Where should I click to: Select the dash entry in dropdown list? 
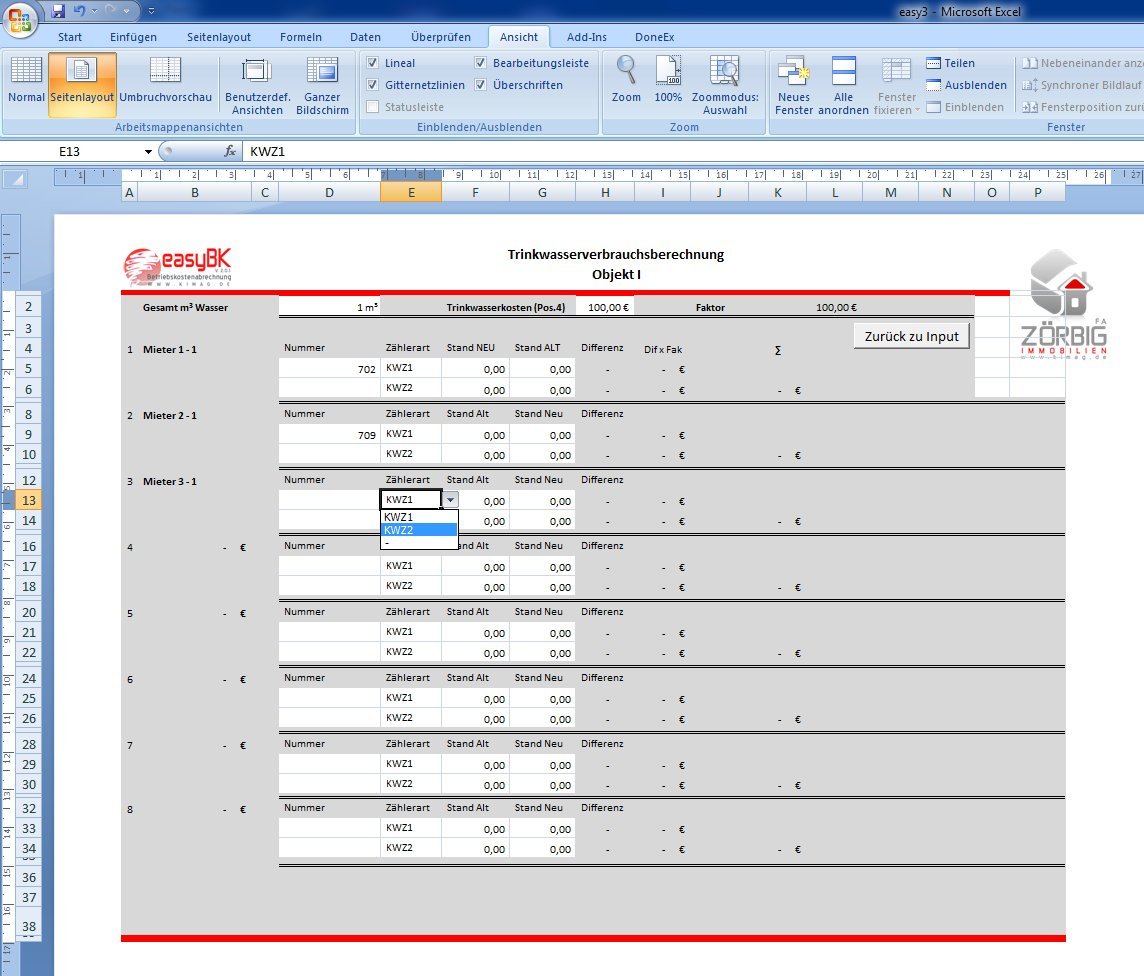(x=419, y=542)
